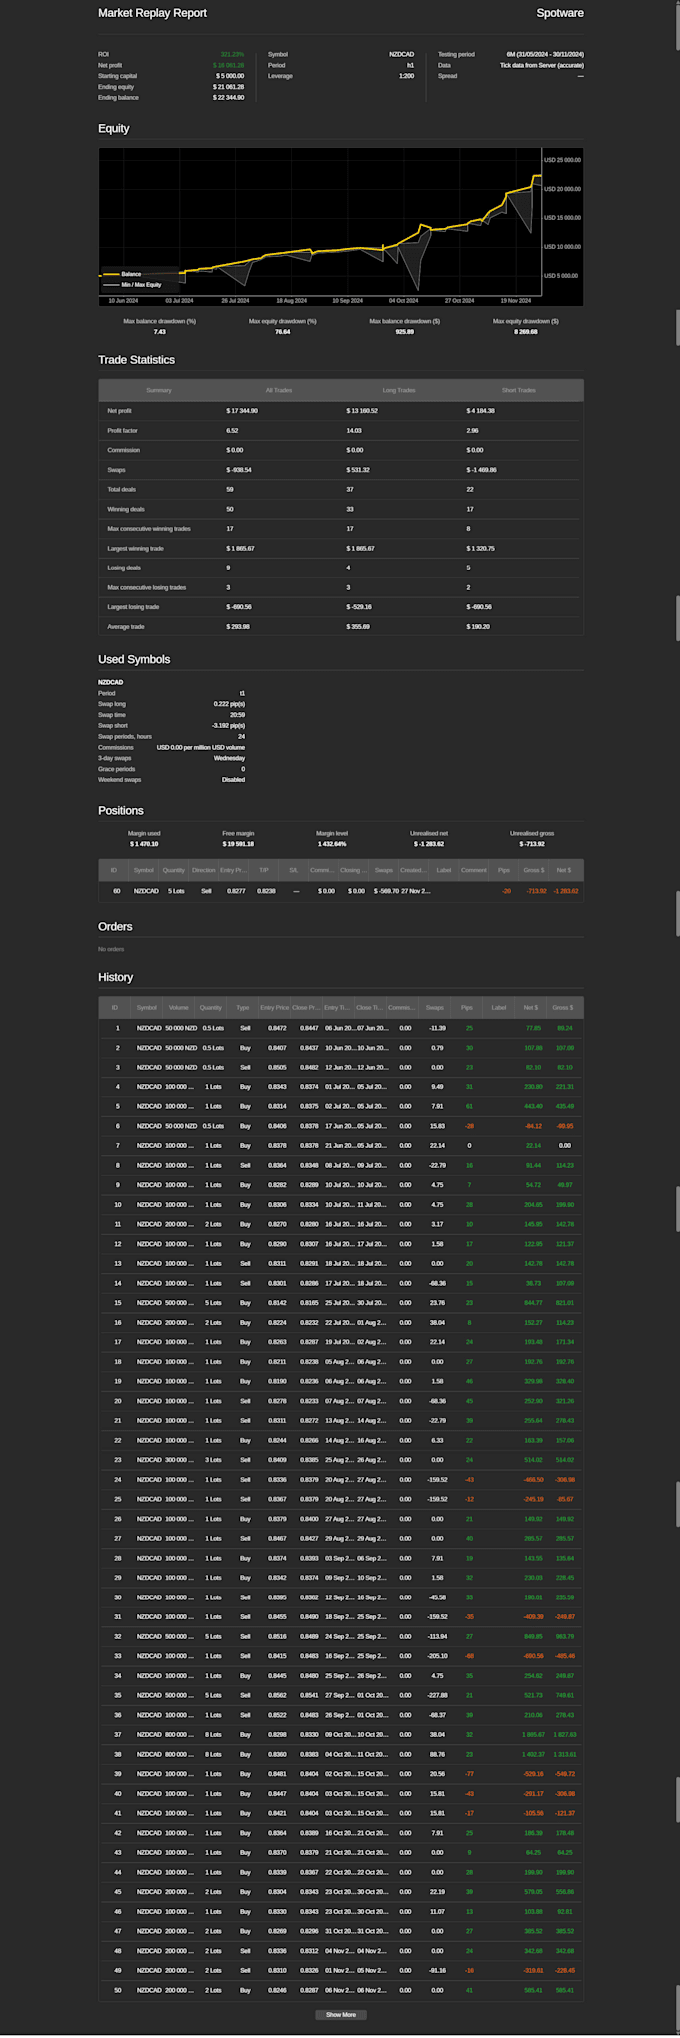
Task: Click the Show More button under History
Action: coord(341,2014)
